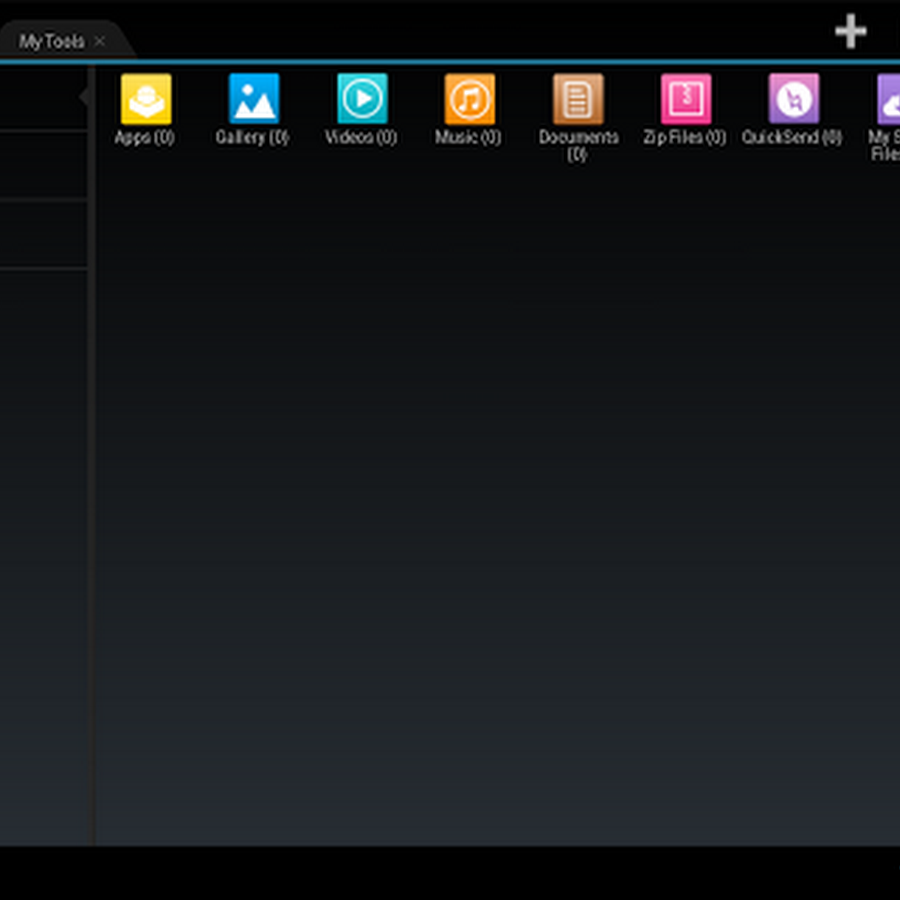Open the Videos category icon
900x900 pixels.
coord(362,99)
